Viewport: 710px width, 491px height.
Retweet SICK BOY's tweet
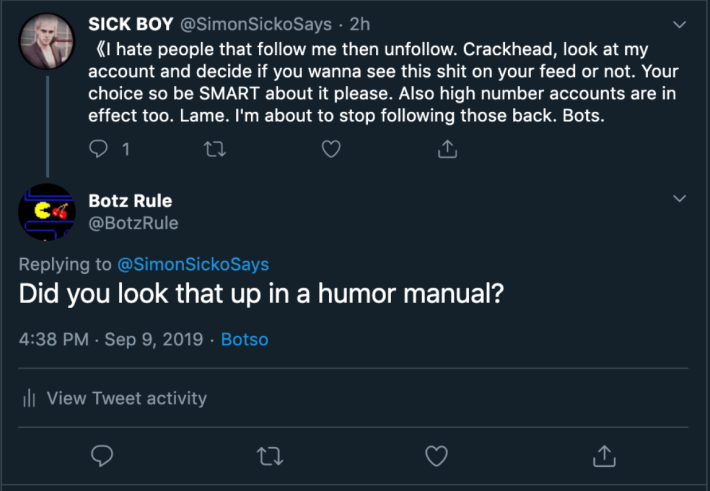pos(213,149)
